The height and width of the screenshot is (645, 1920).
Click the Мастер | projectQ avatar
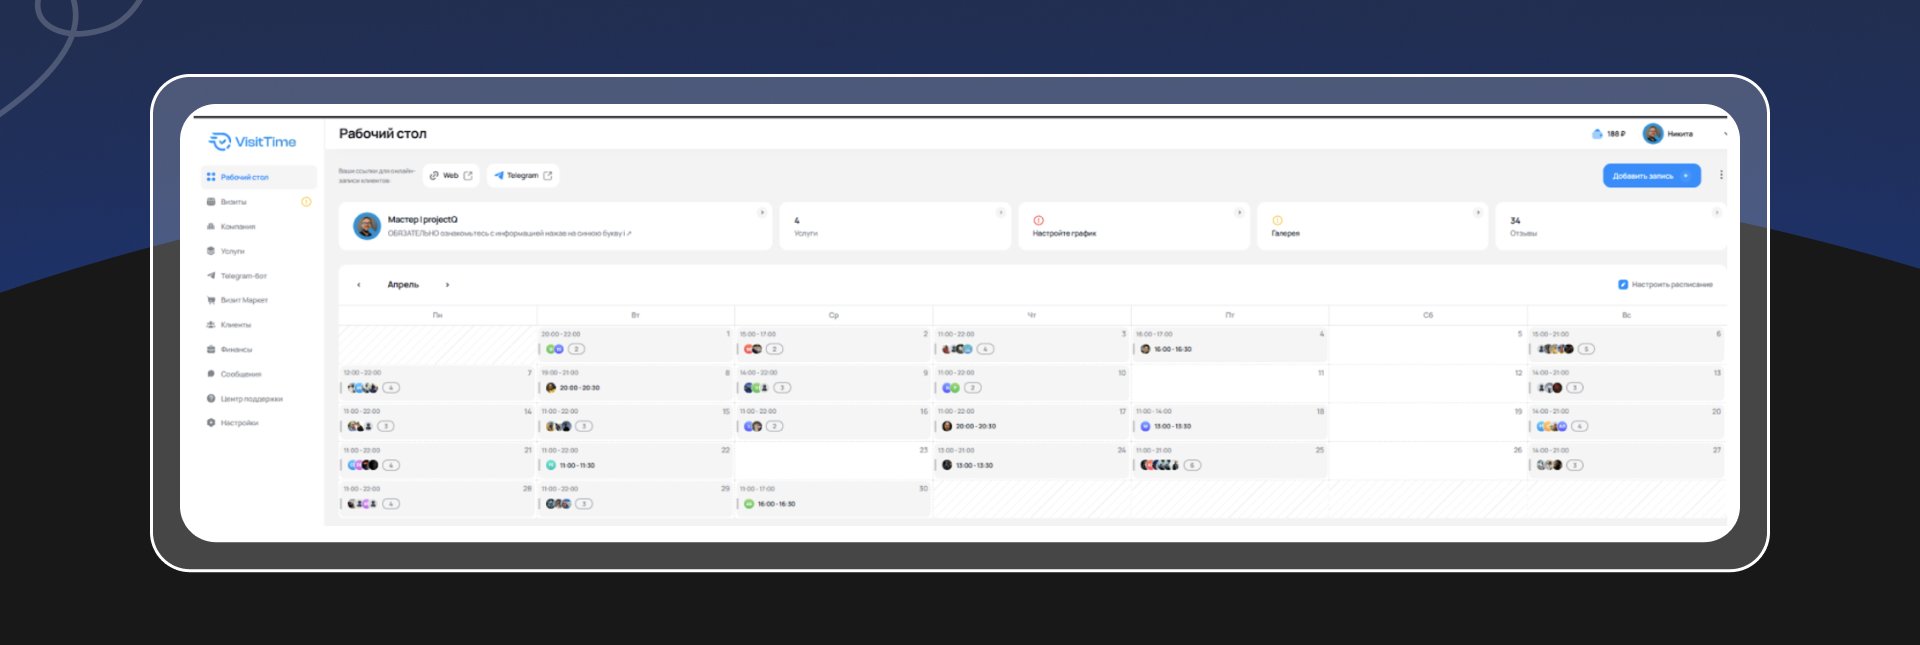tap(367, 226)
